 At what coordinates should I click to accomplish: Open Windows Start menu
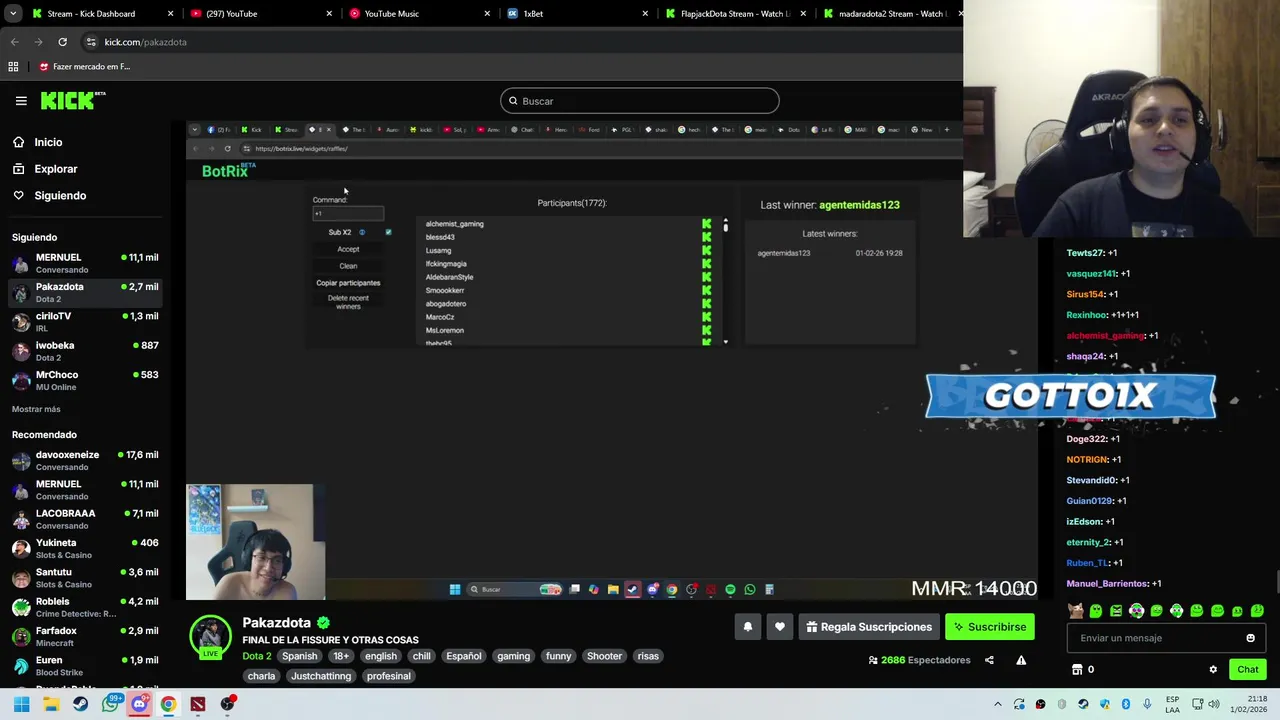[x=21, y=704]
